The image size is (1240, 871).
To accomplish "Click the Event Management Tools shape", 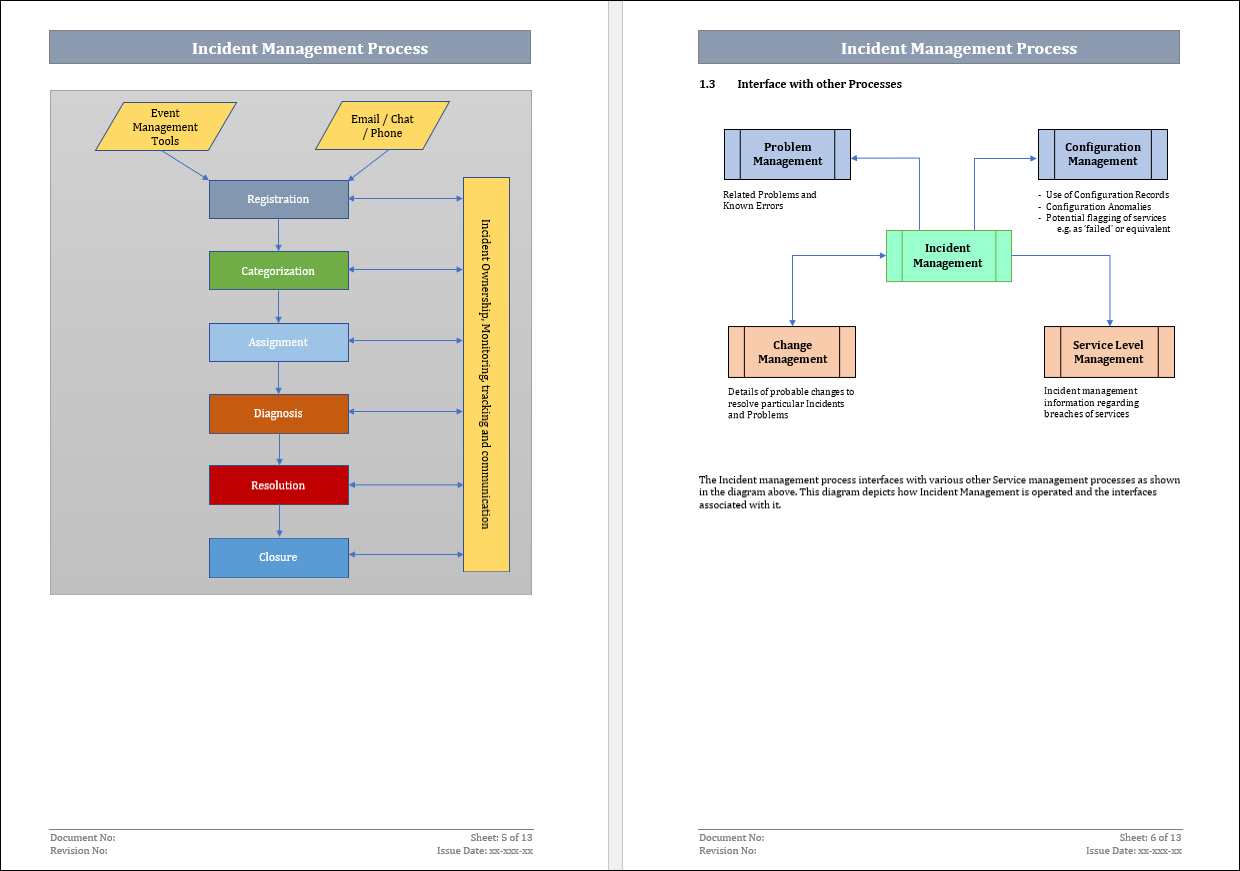I will click(x=166, y=127).
